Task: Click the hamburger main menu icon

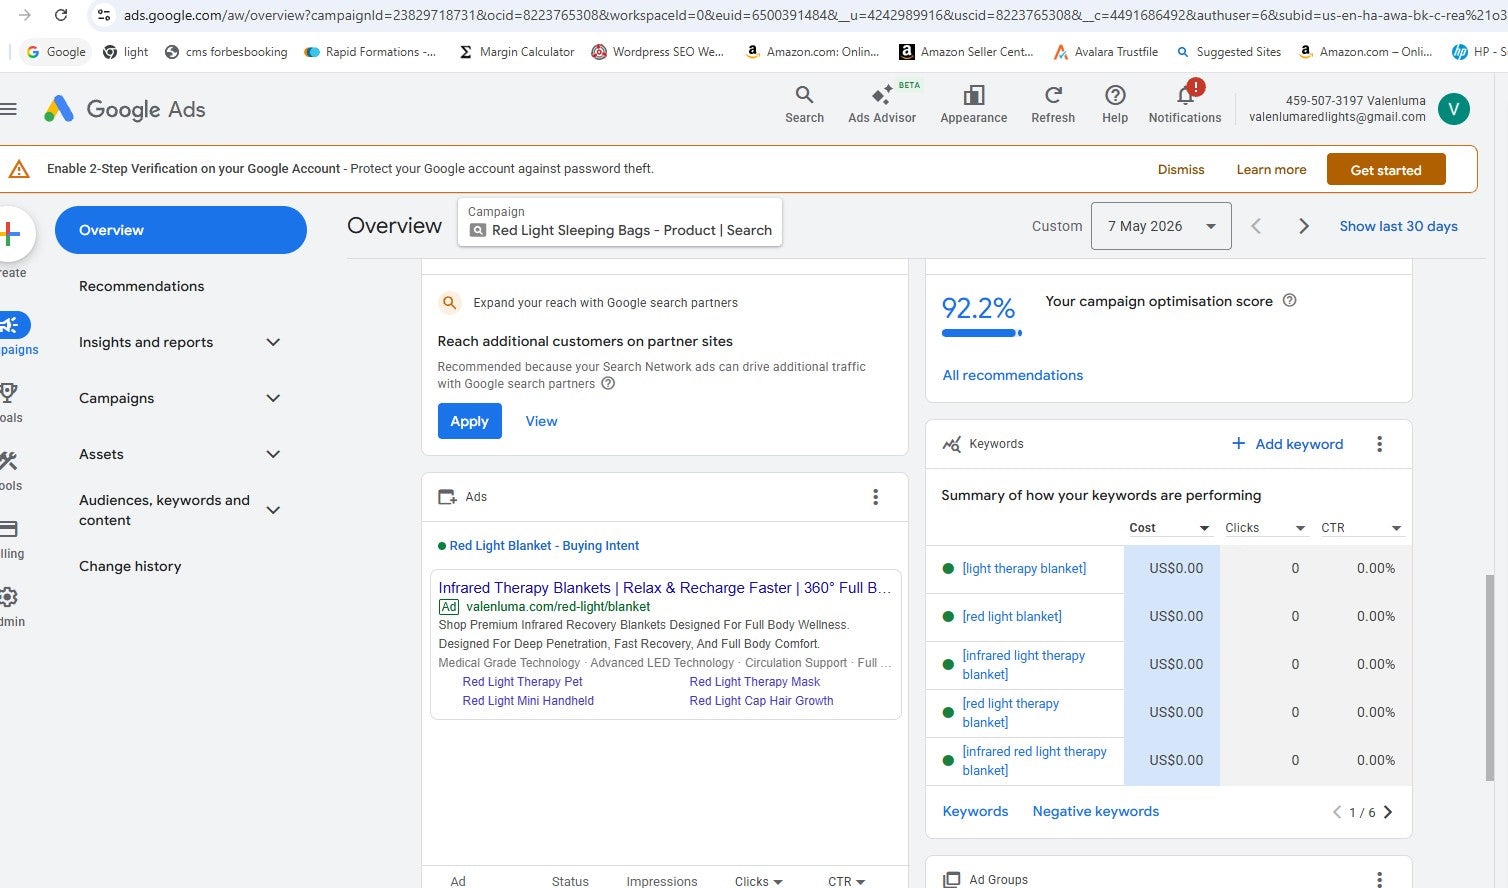Action: pos(8,109)
